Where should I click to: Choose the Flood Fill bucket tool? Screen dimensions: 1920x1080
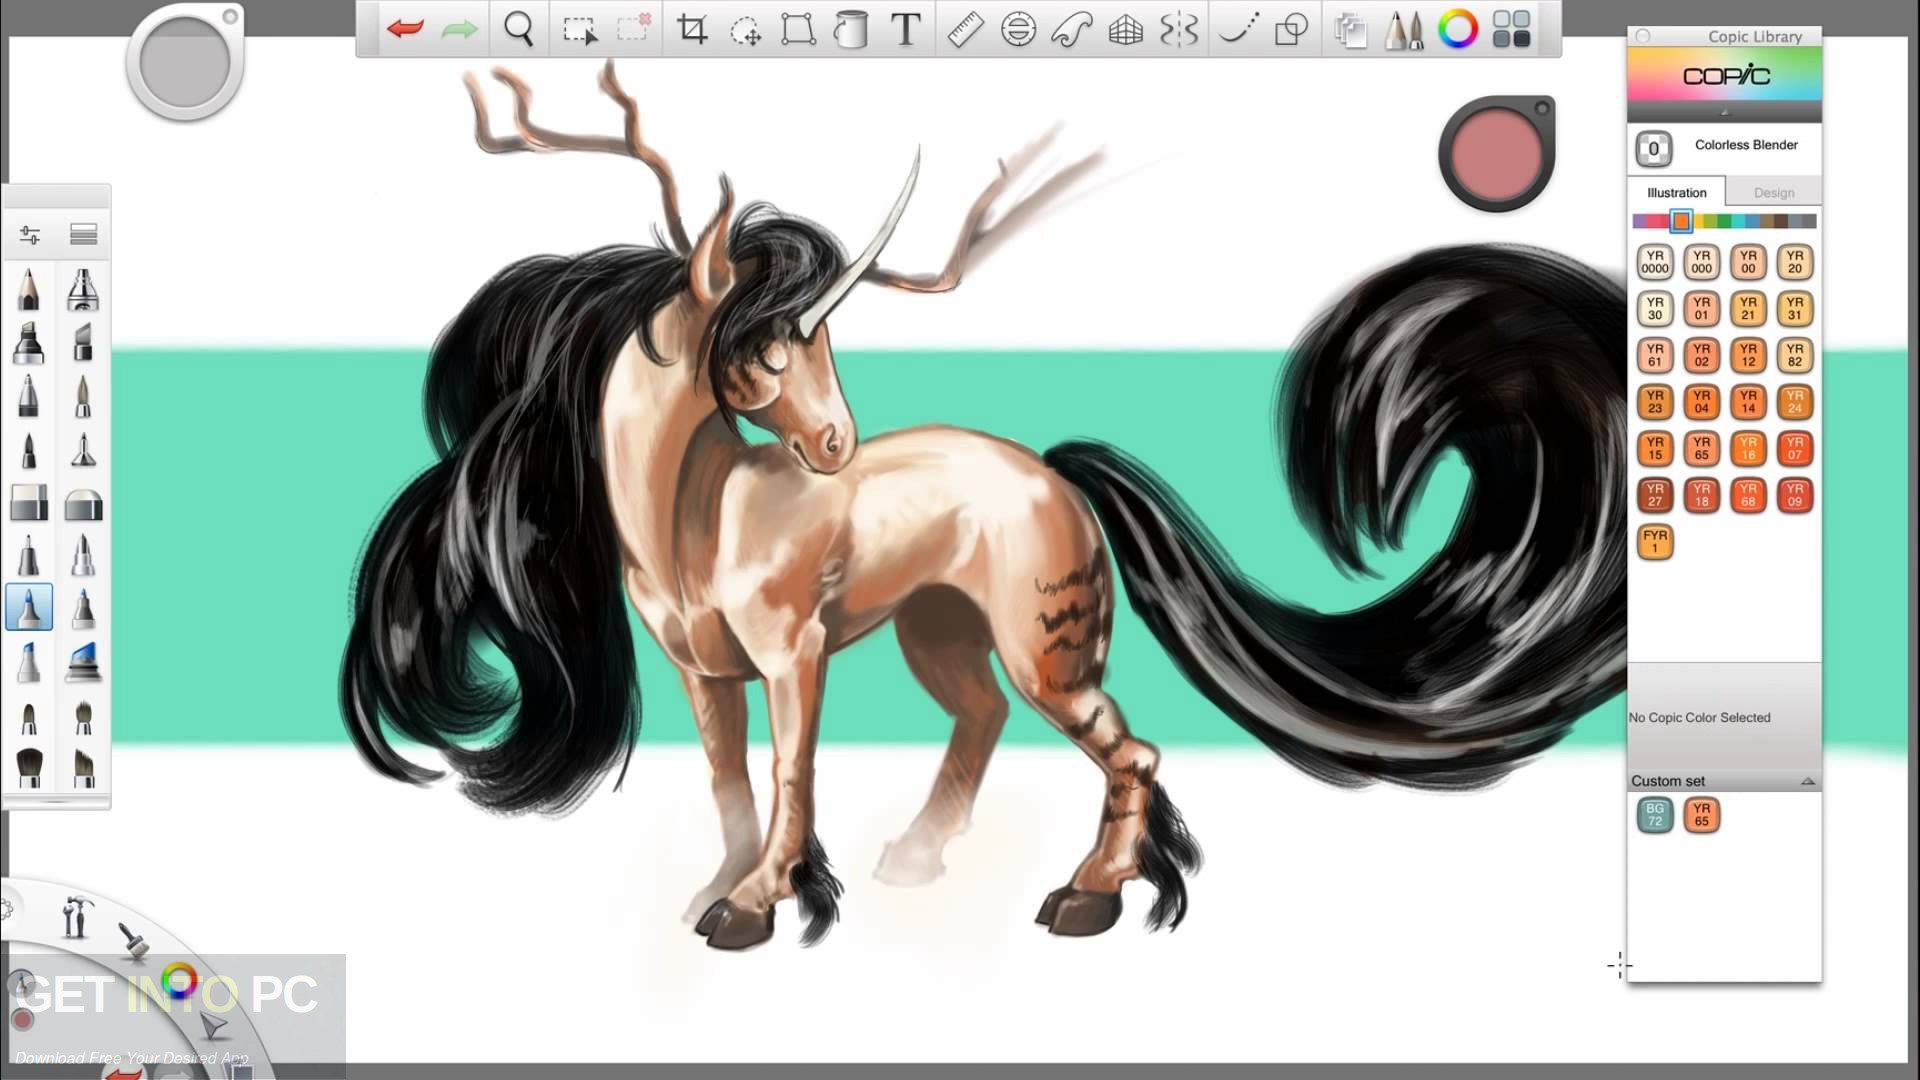click(851, 29)
